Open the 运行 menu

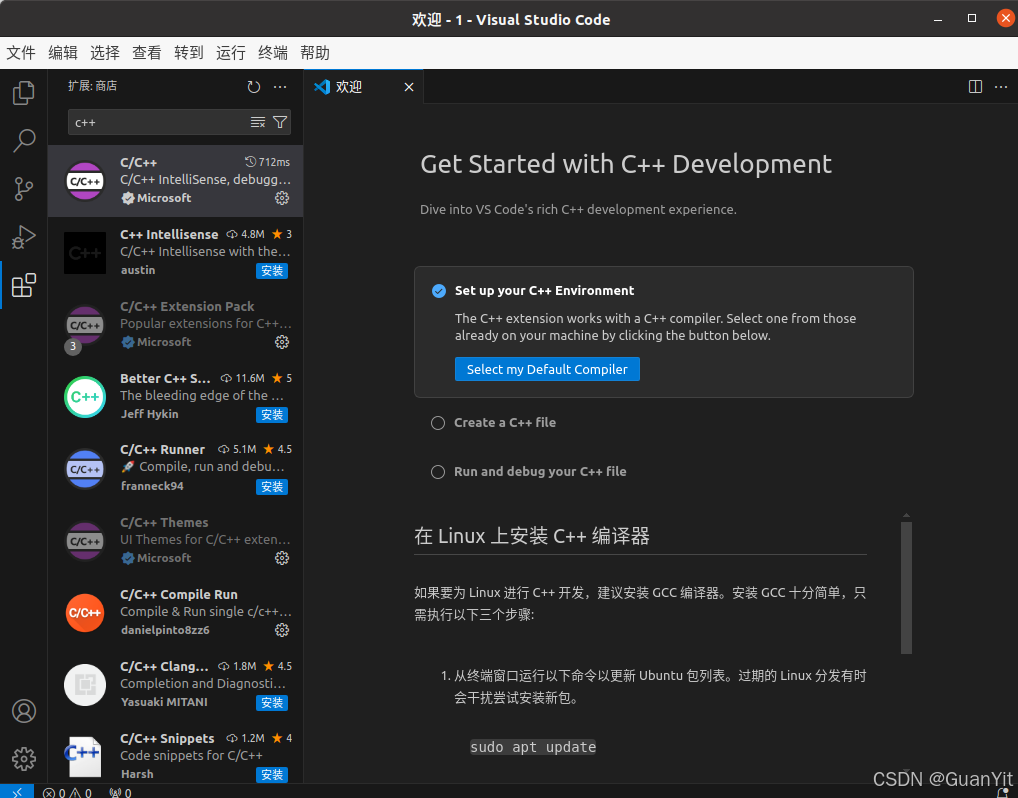click(230, 53)
